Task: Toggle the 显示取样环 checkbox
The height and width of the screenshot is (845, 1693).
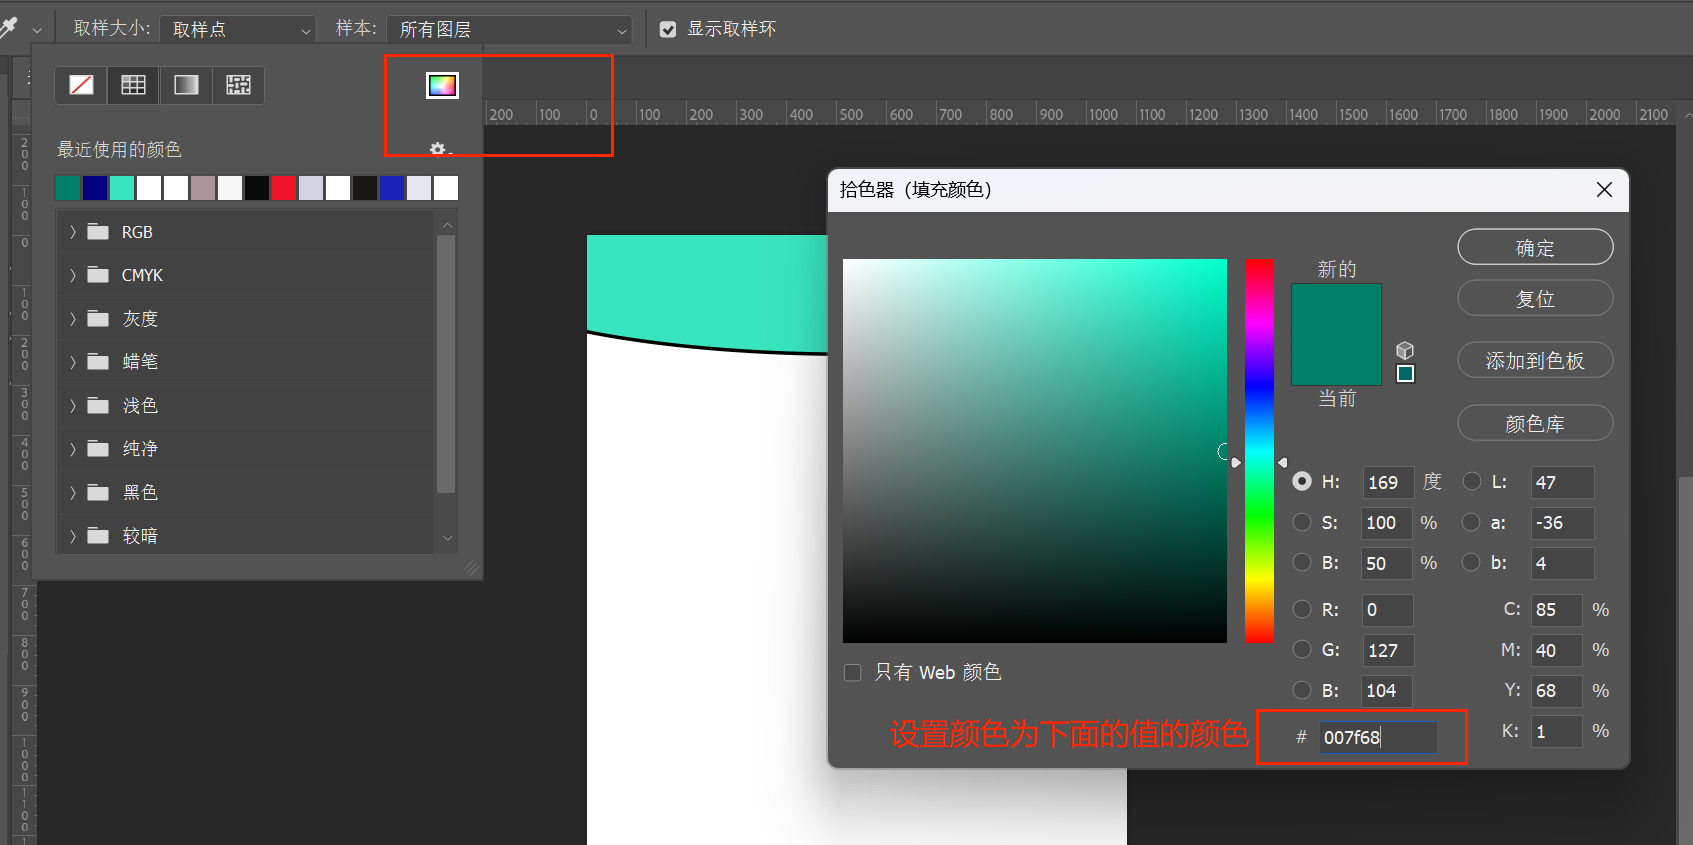Action: tap(668, 30)
